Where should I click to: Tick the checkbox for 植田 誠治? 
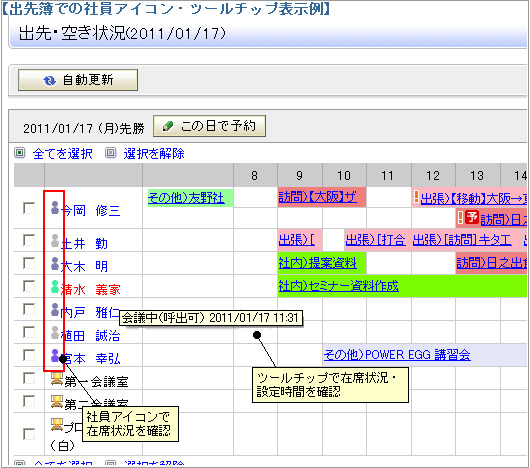point(29,332)
